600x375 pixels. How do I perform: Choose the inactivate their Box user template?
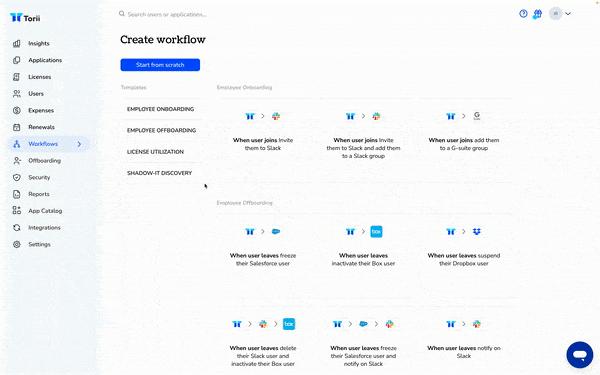tap(363, 247)
